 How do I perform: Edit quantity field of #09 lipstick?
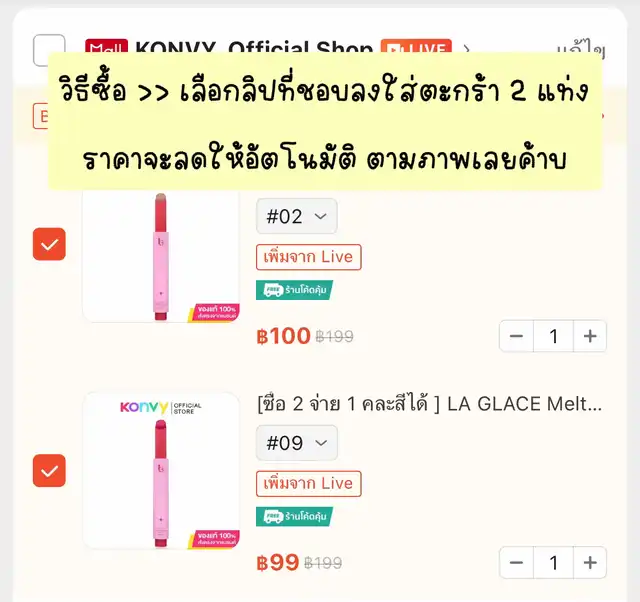pyautogui.click(x=553, y=563)
